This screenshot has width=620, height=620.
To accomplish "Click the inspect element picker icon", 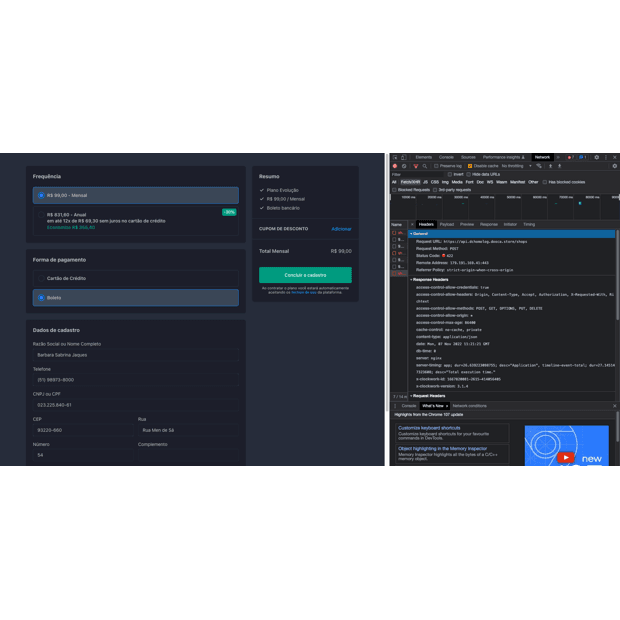I will coord(395,157).
